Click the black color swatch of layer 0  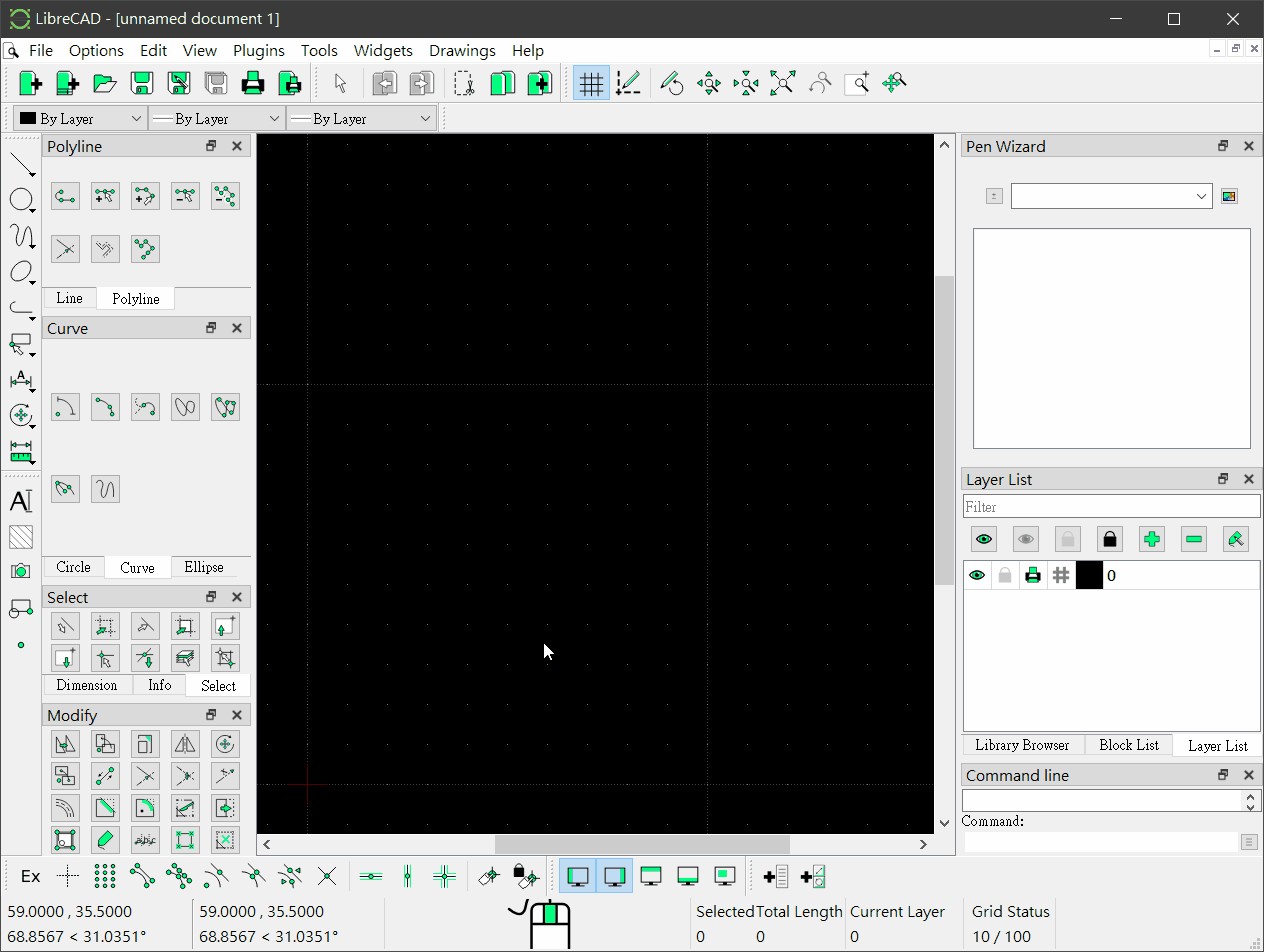[x=1089, y=575]
